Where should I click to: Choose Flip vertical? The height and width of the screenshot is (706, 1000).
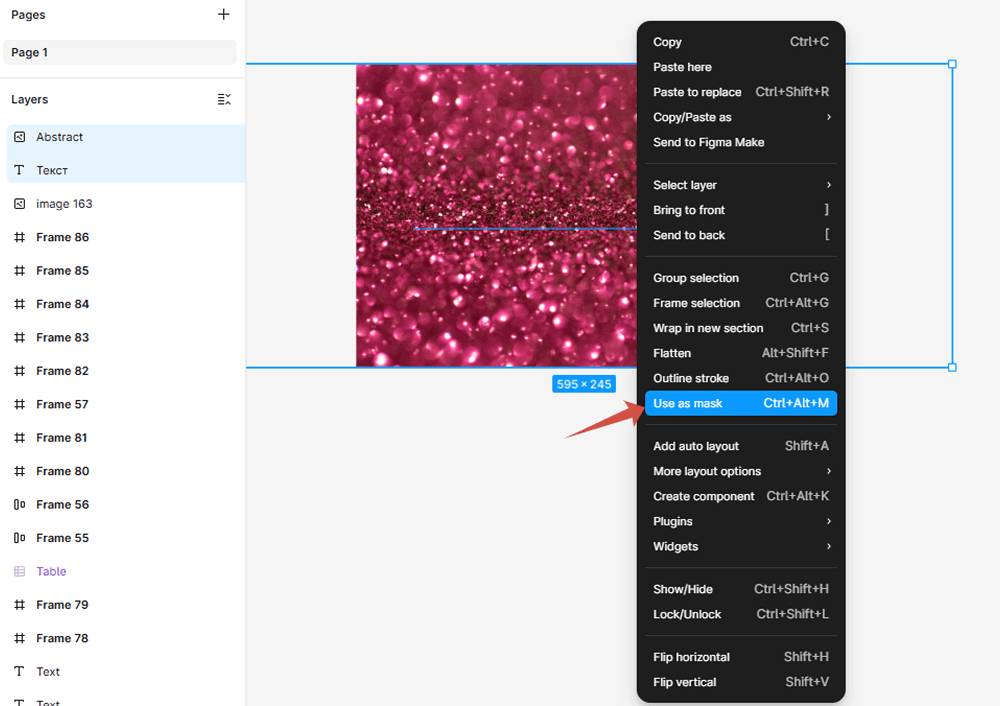click(x=741, y=682)
